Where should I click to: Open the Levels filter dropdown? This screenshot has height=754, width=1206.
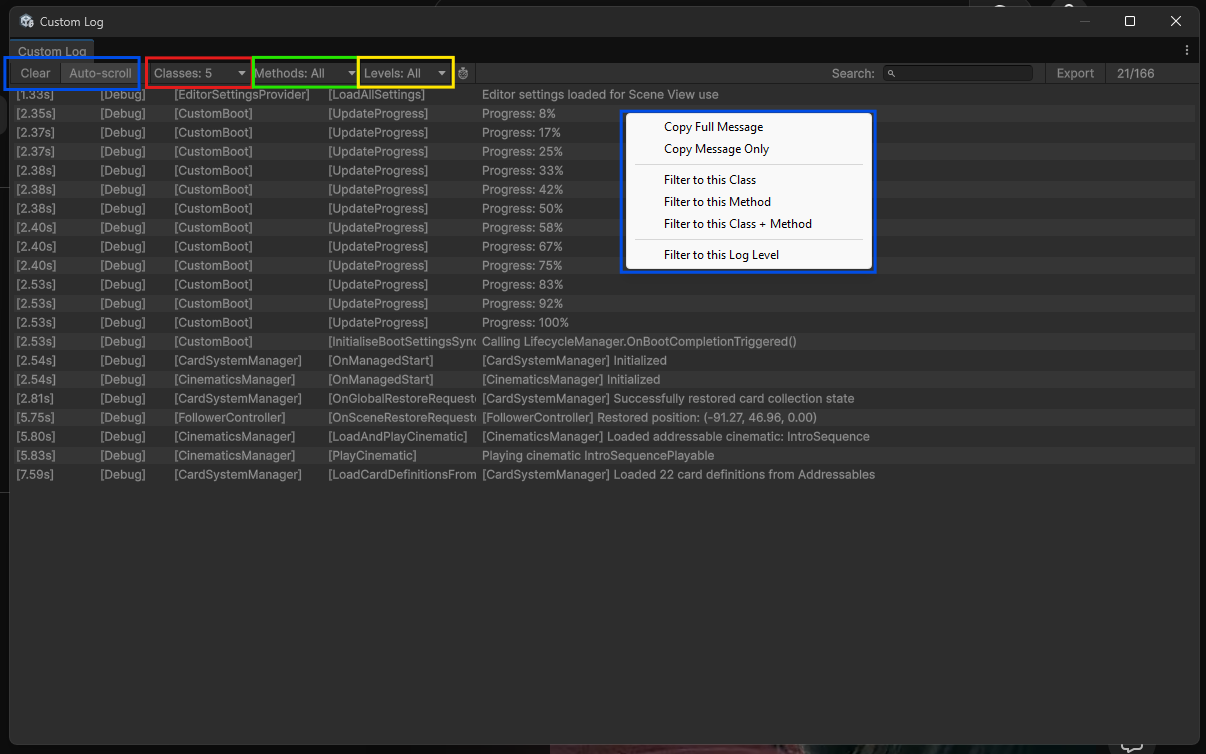tap(405, 72)
